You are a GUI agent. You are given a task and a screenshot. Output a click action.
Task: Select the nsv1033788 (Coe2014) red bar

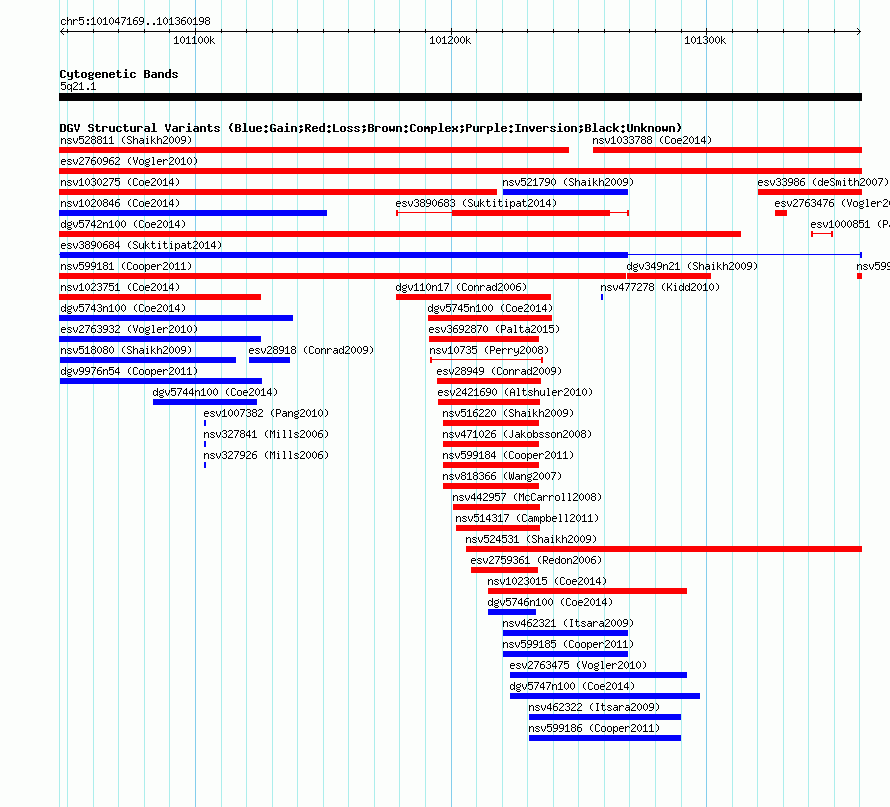pos(727,150)
